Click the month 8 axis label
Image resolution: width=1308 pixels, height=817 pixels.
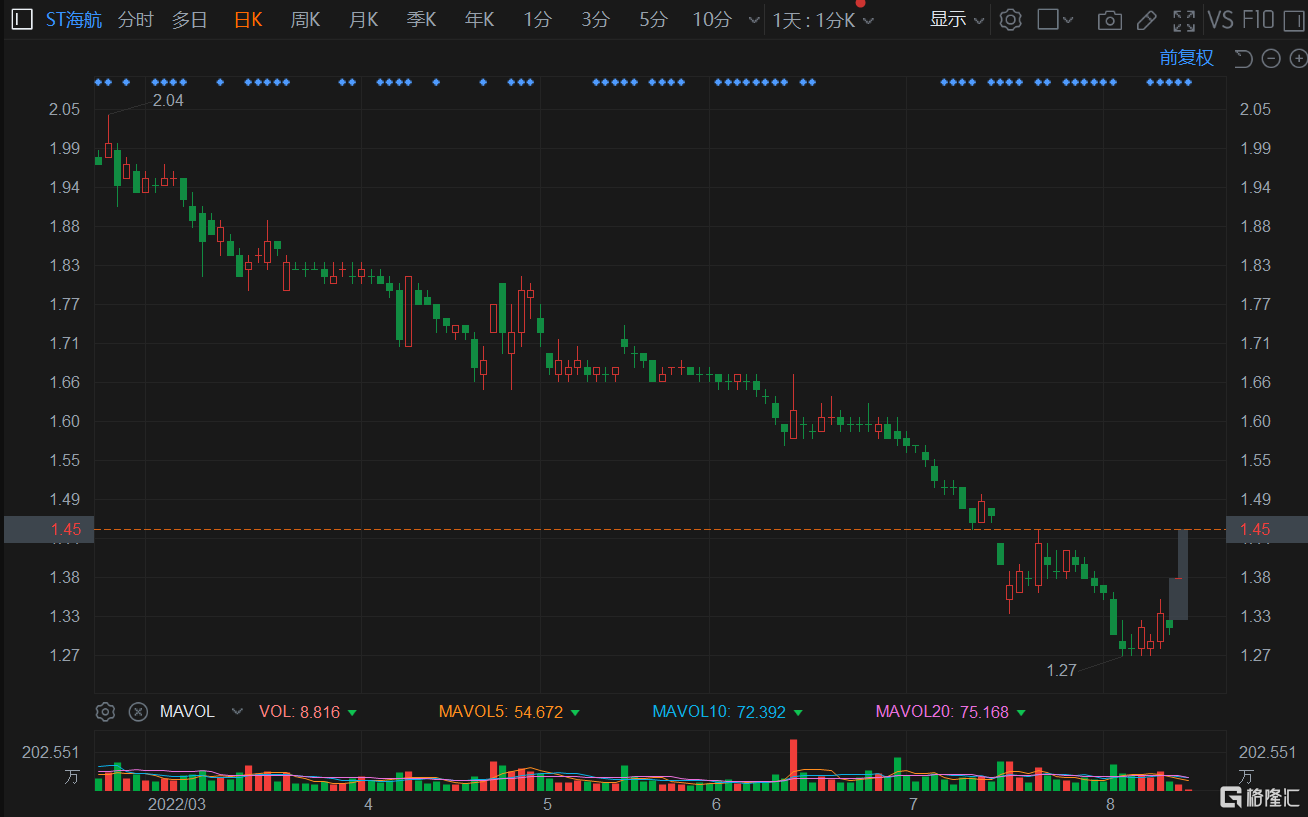[x=1110, y=804]
